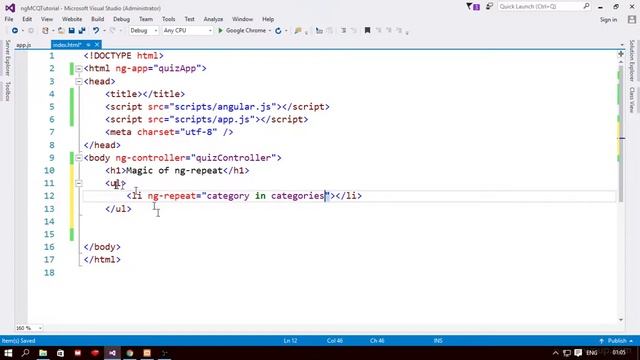Screen dimensions: 640x360
Task: Click the clock showing 01:05 in the taskbar
Action: (619, 352)
